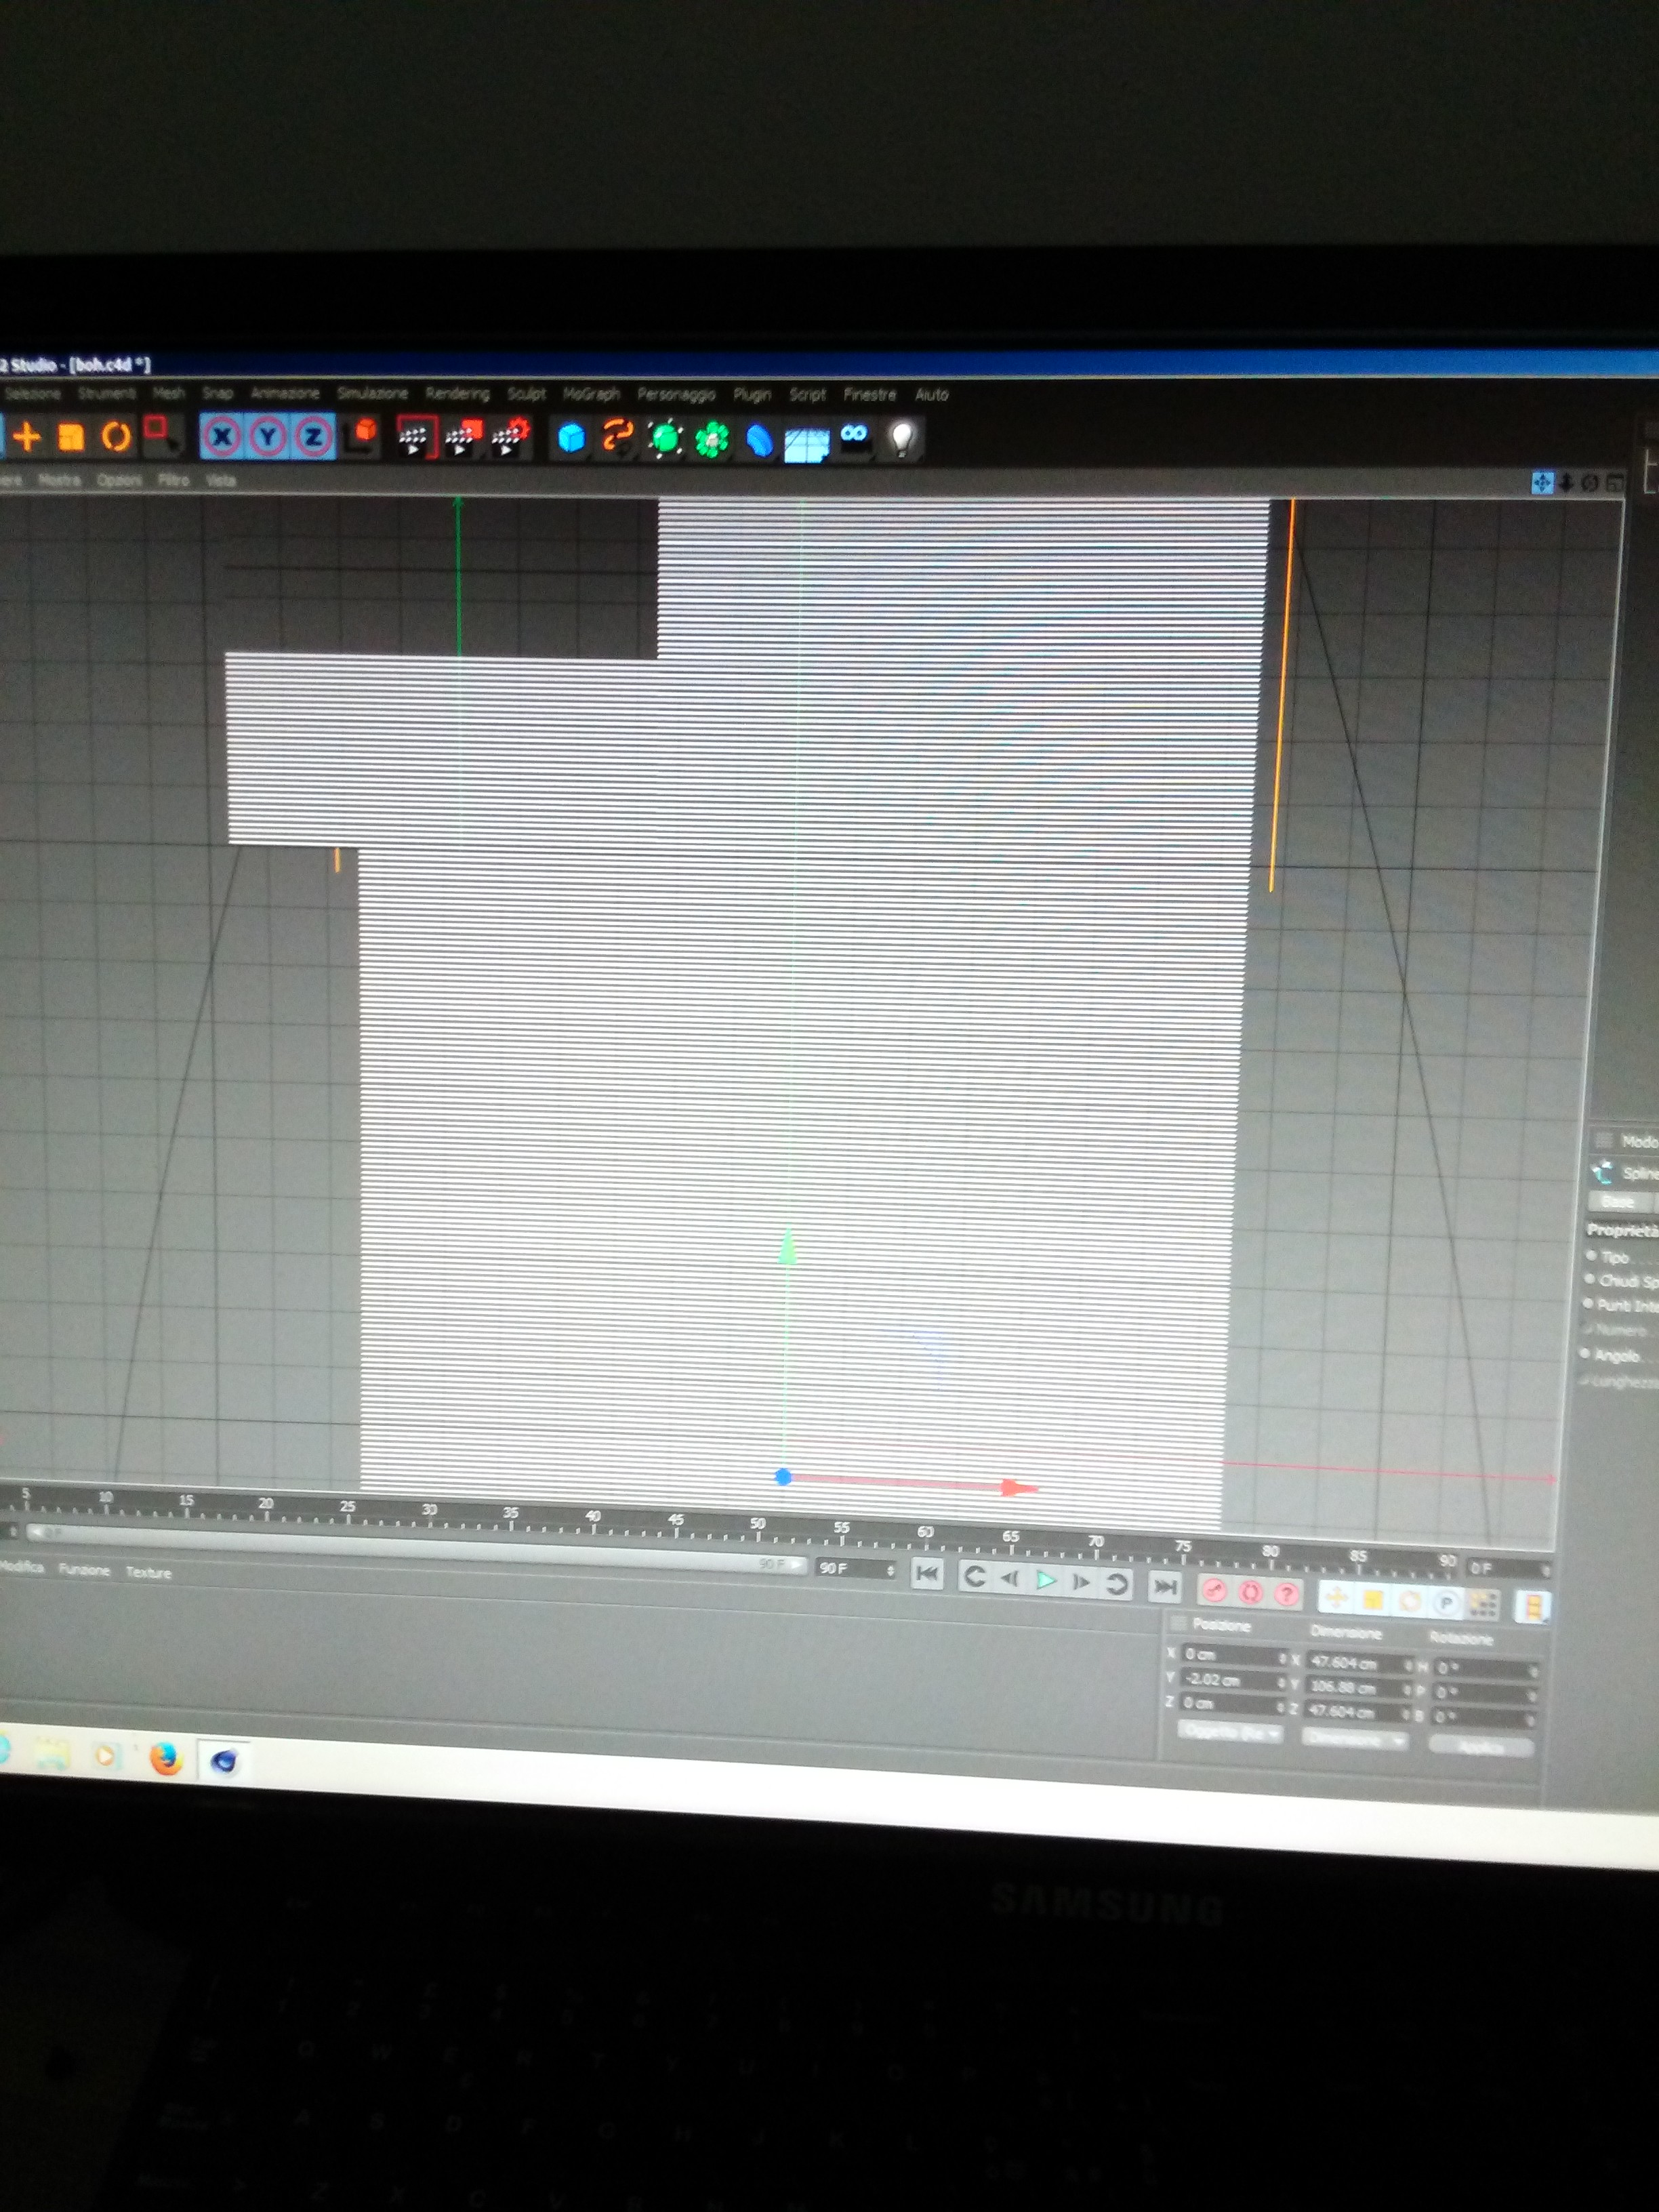
Task: Click the Texture material menu
Action: [x=148, y=1572]
